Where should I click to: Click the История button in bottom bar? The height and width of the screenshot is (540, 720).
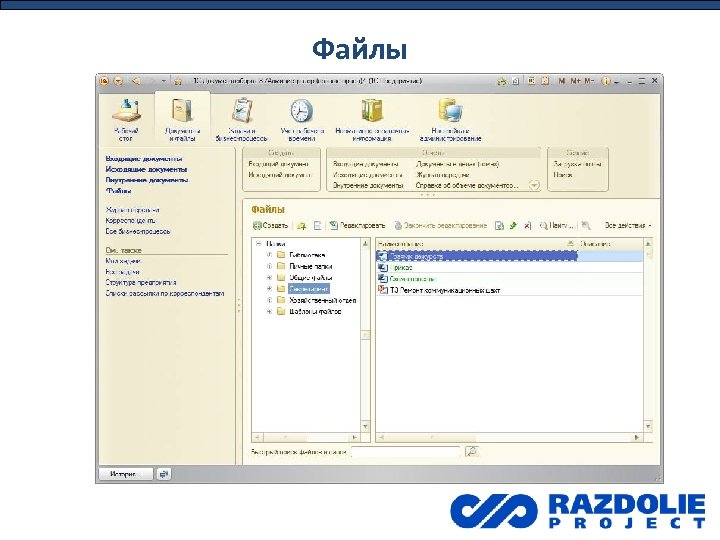point(126,474)
